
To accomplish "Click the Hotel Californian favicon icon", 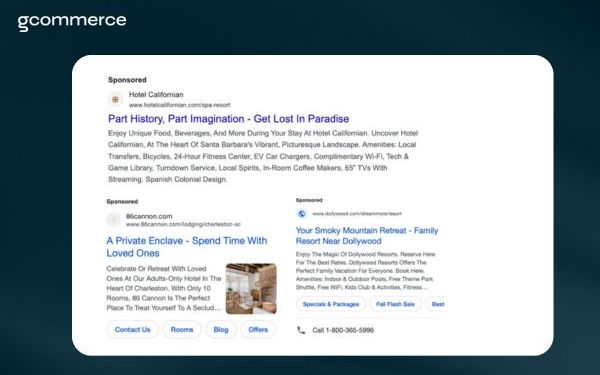I will point(115,100).
